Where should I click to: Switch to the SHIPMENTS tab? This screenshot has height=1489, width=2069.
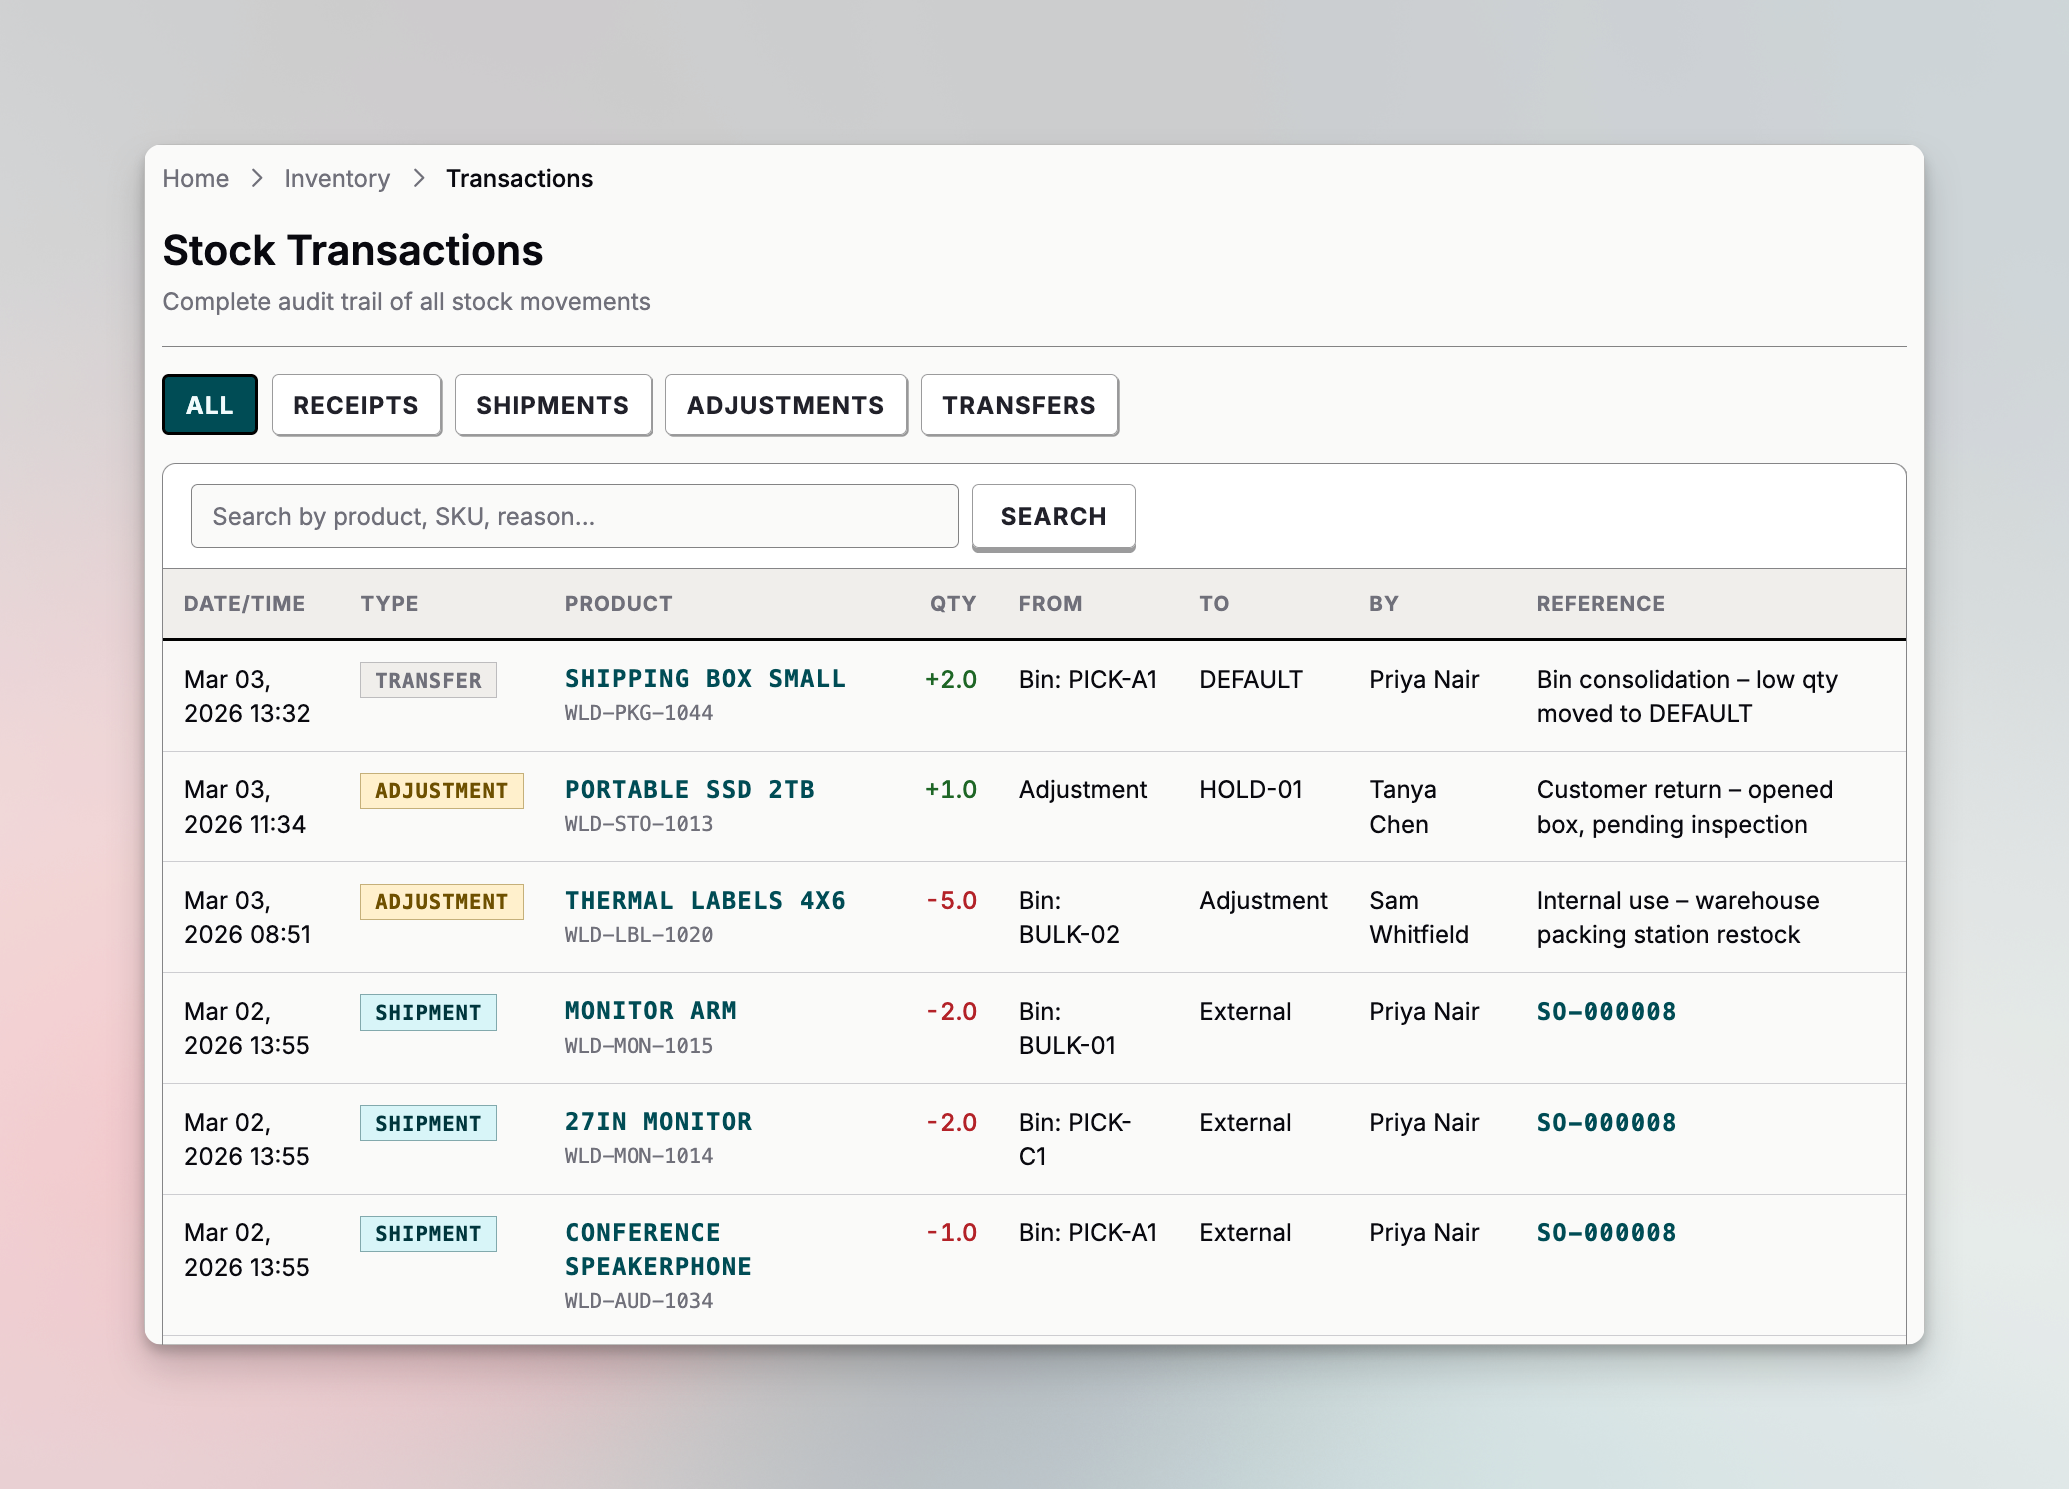click(x=553, y=405)
